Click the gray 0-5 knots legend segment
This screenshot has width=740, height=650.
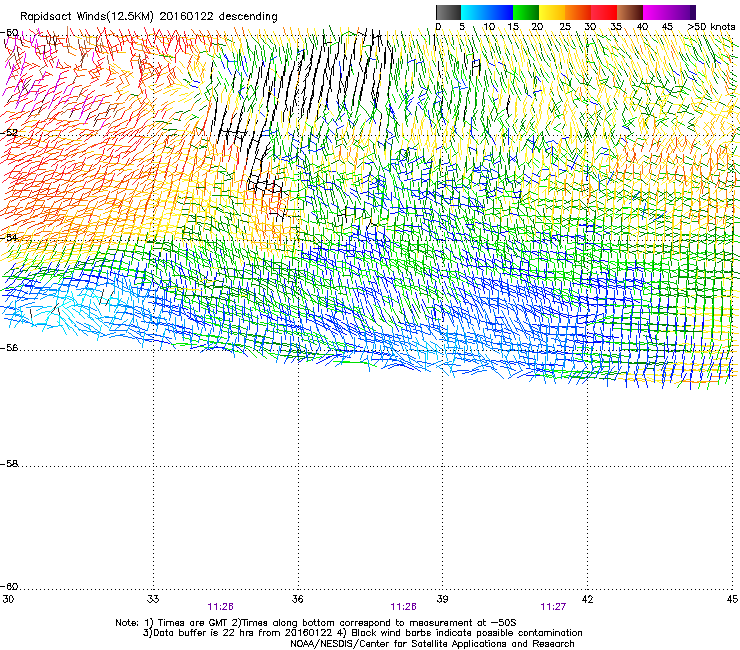coord(448,12)
